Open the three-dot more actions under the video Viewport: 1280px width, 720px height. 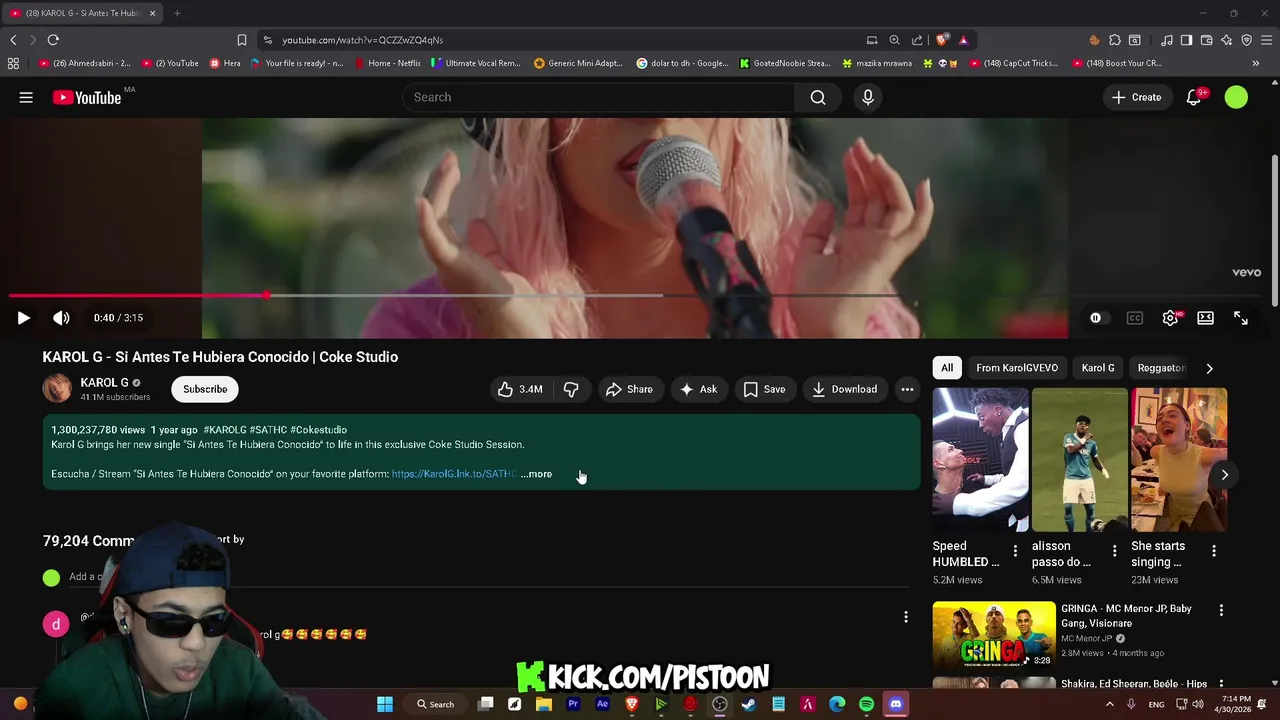tap(907, 389)
